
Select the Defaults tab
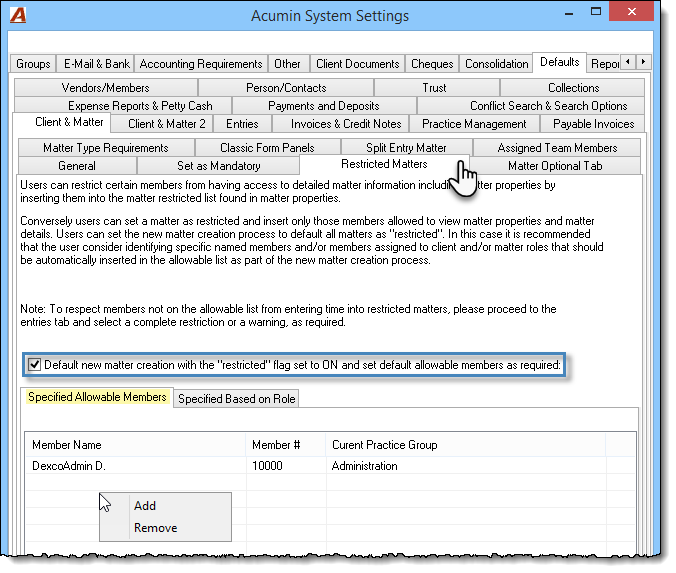(x=560, y=62)
